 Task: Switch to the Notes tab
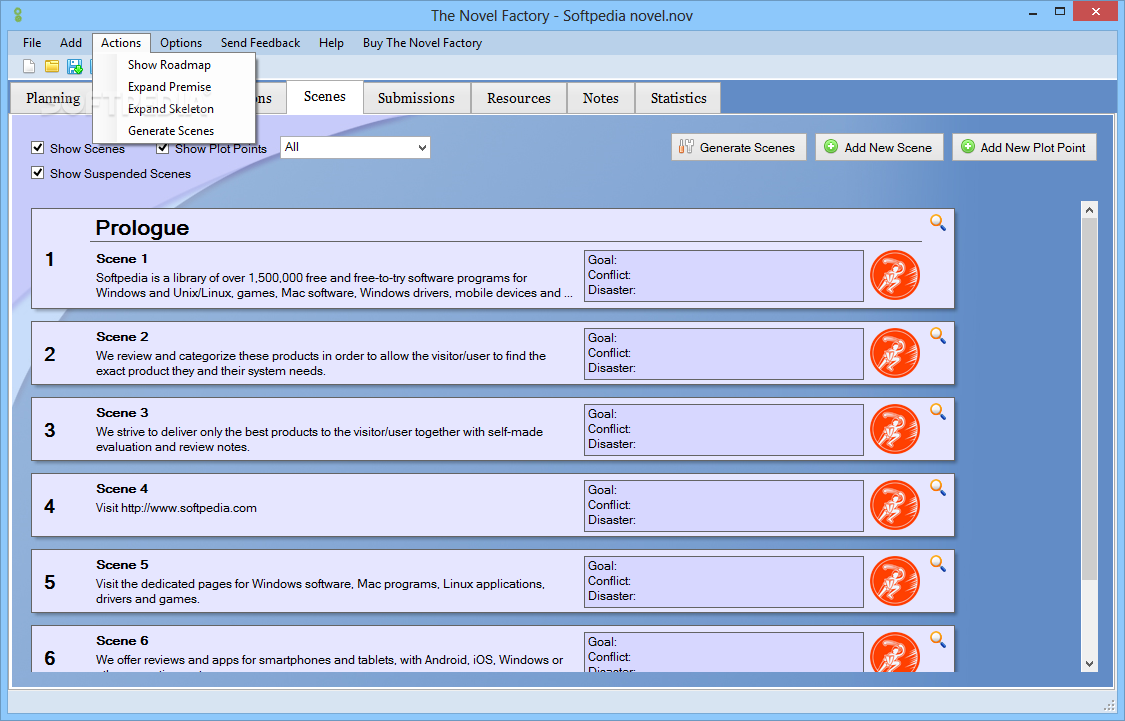pyautogui.click(x=601, y=98)
